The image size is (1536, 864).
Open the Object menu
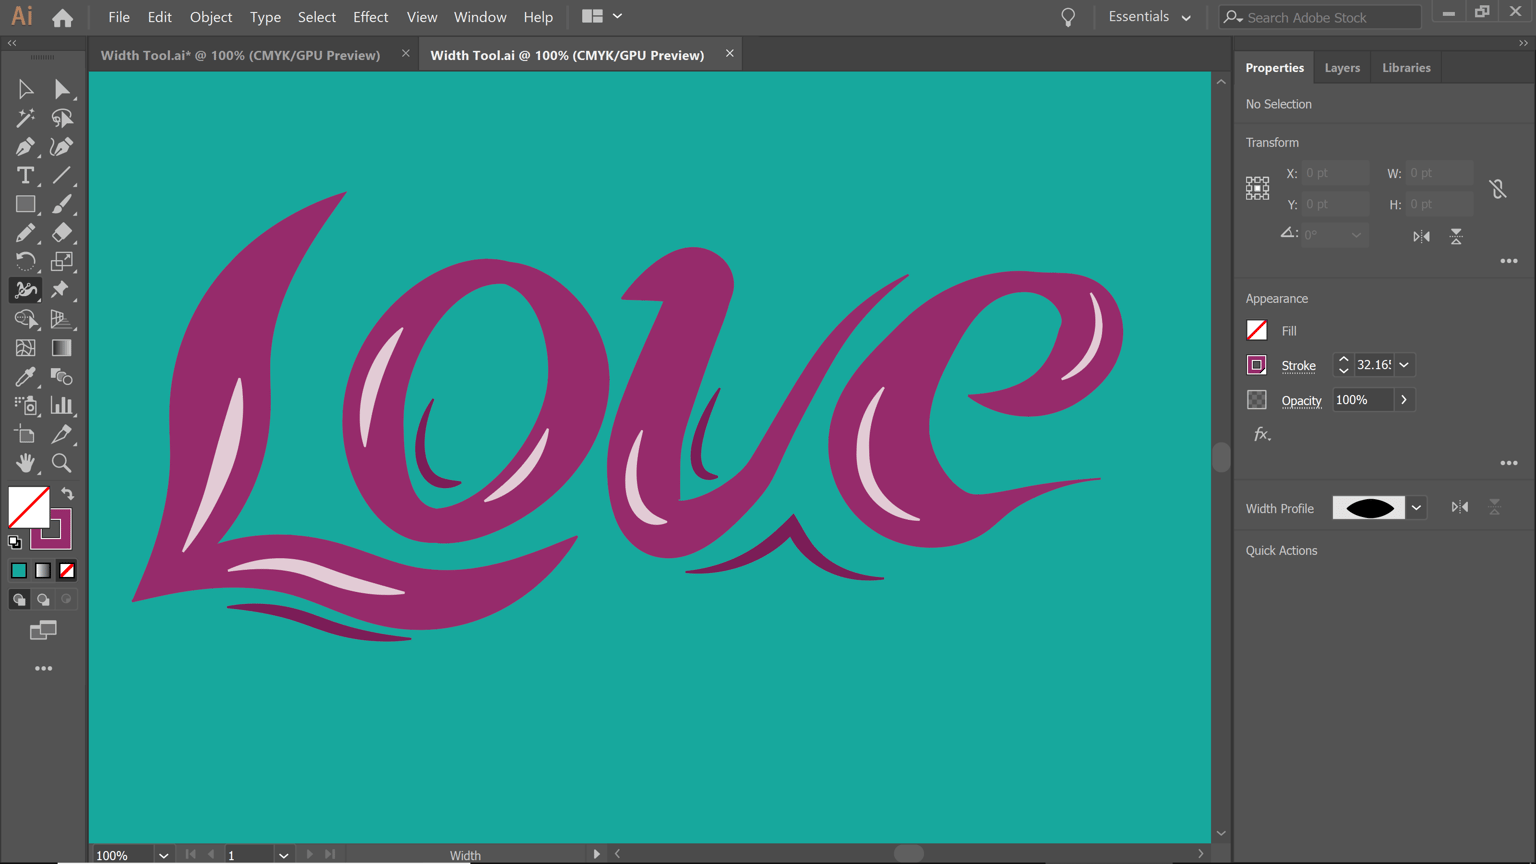(x=211, y=17)
